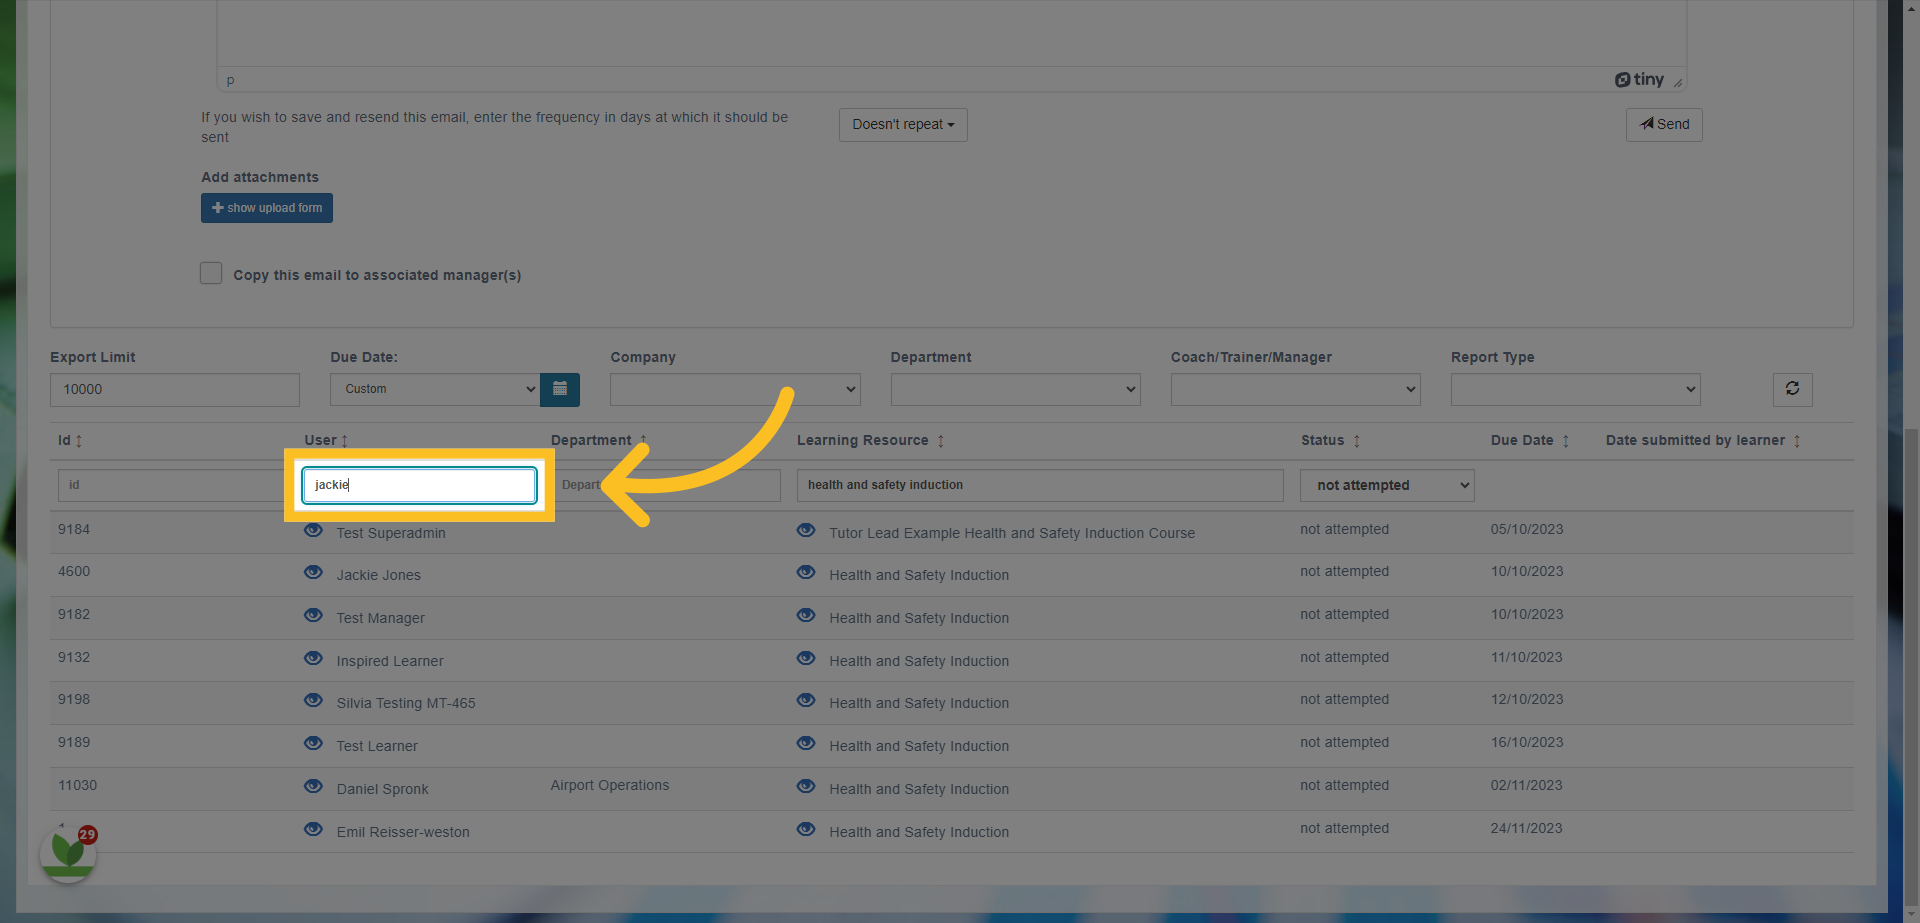
Task: Open the Coach/Trainer/Manager dropdown
Action: [1295, 389]
